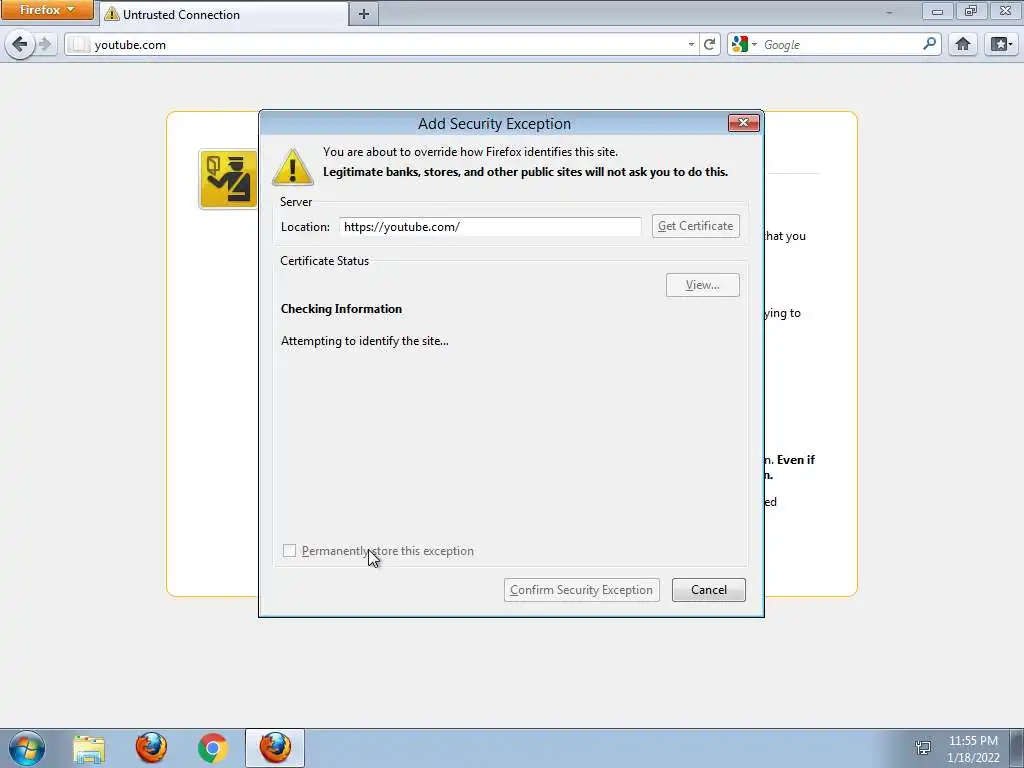
Task: Launch Google Chrome from taskbar
Action: tap(213, 748)
